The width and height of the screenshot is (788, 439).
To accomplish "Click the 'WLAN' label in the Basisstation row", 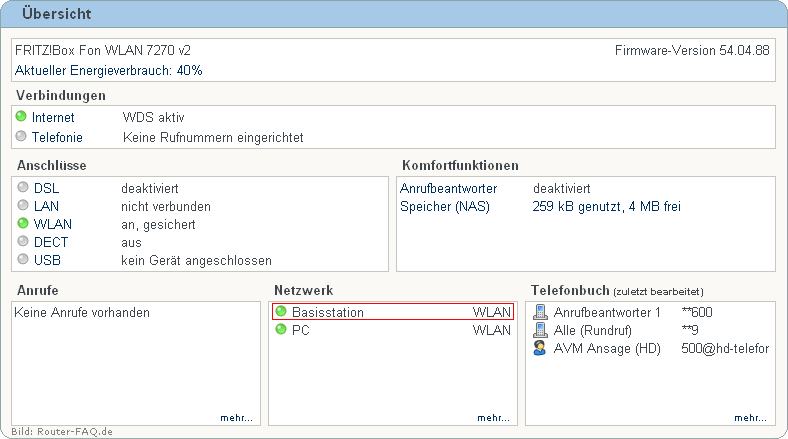I will 491,312.
